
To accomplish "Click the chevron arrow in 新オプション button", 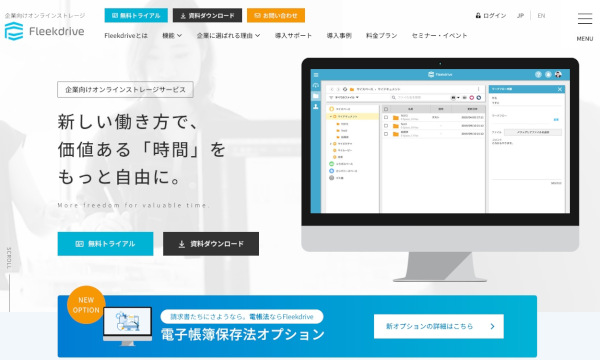I will tap(492, 326).
